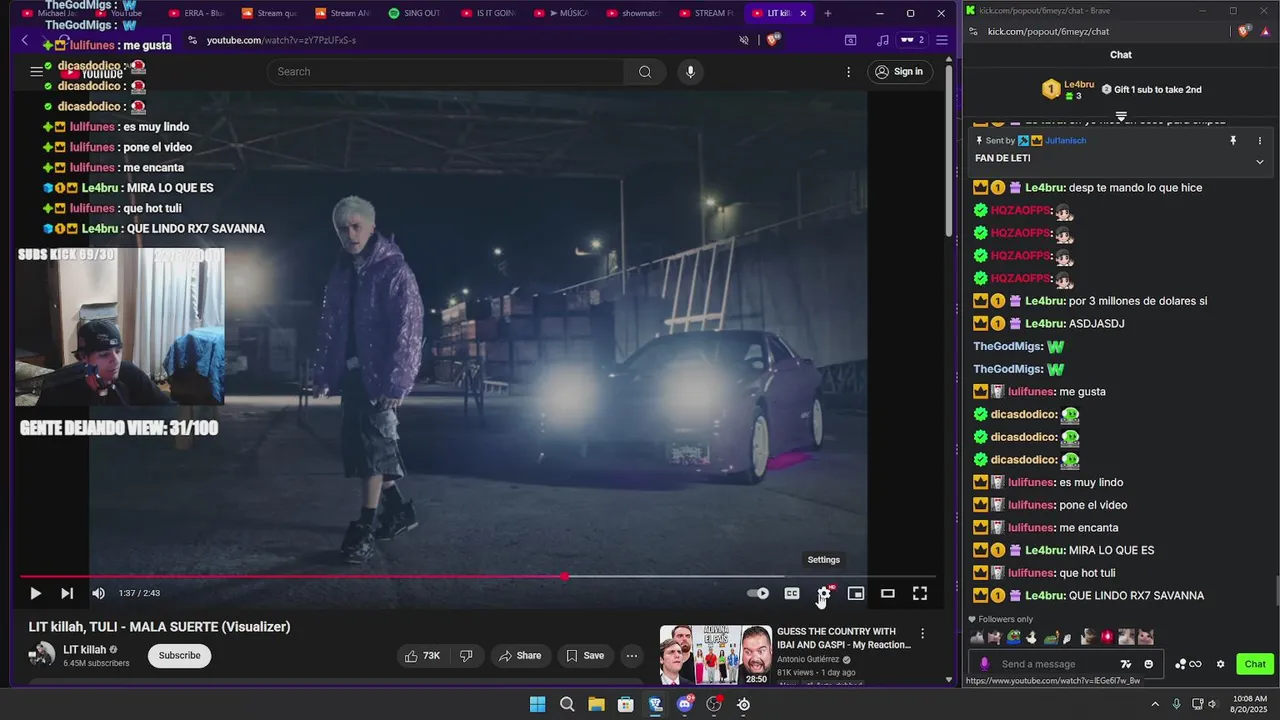Click Gift 1 sub to take 2nd
The image size is (1280, 720).
click(1152, 89)
